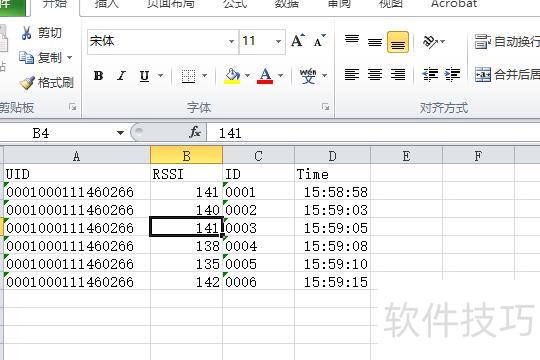Toggle bottom align button
540x360 pixels.
tap(398, 42)
